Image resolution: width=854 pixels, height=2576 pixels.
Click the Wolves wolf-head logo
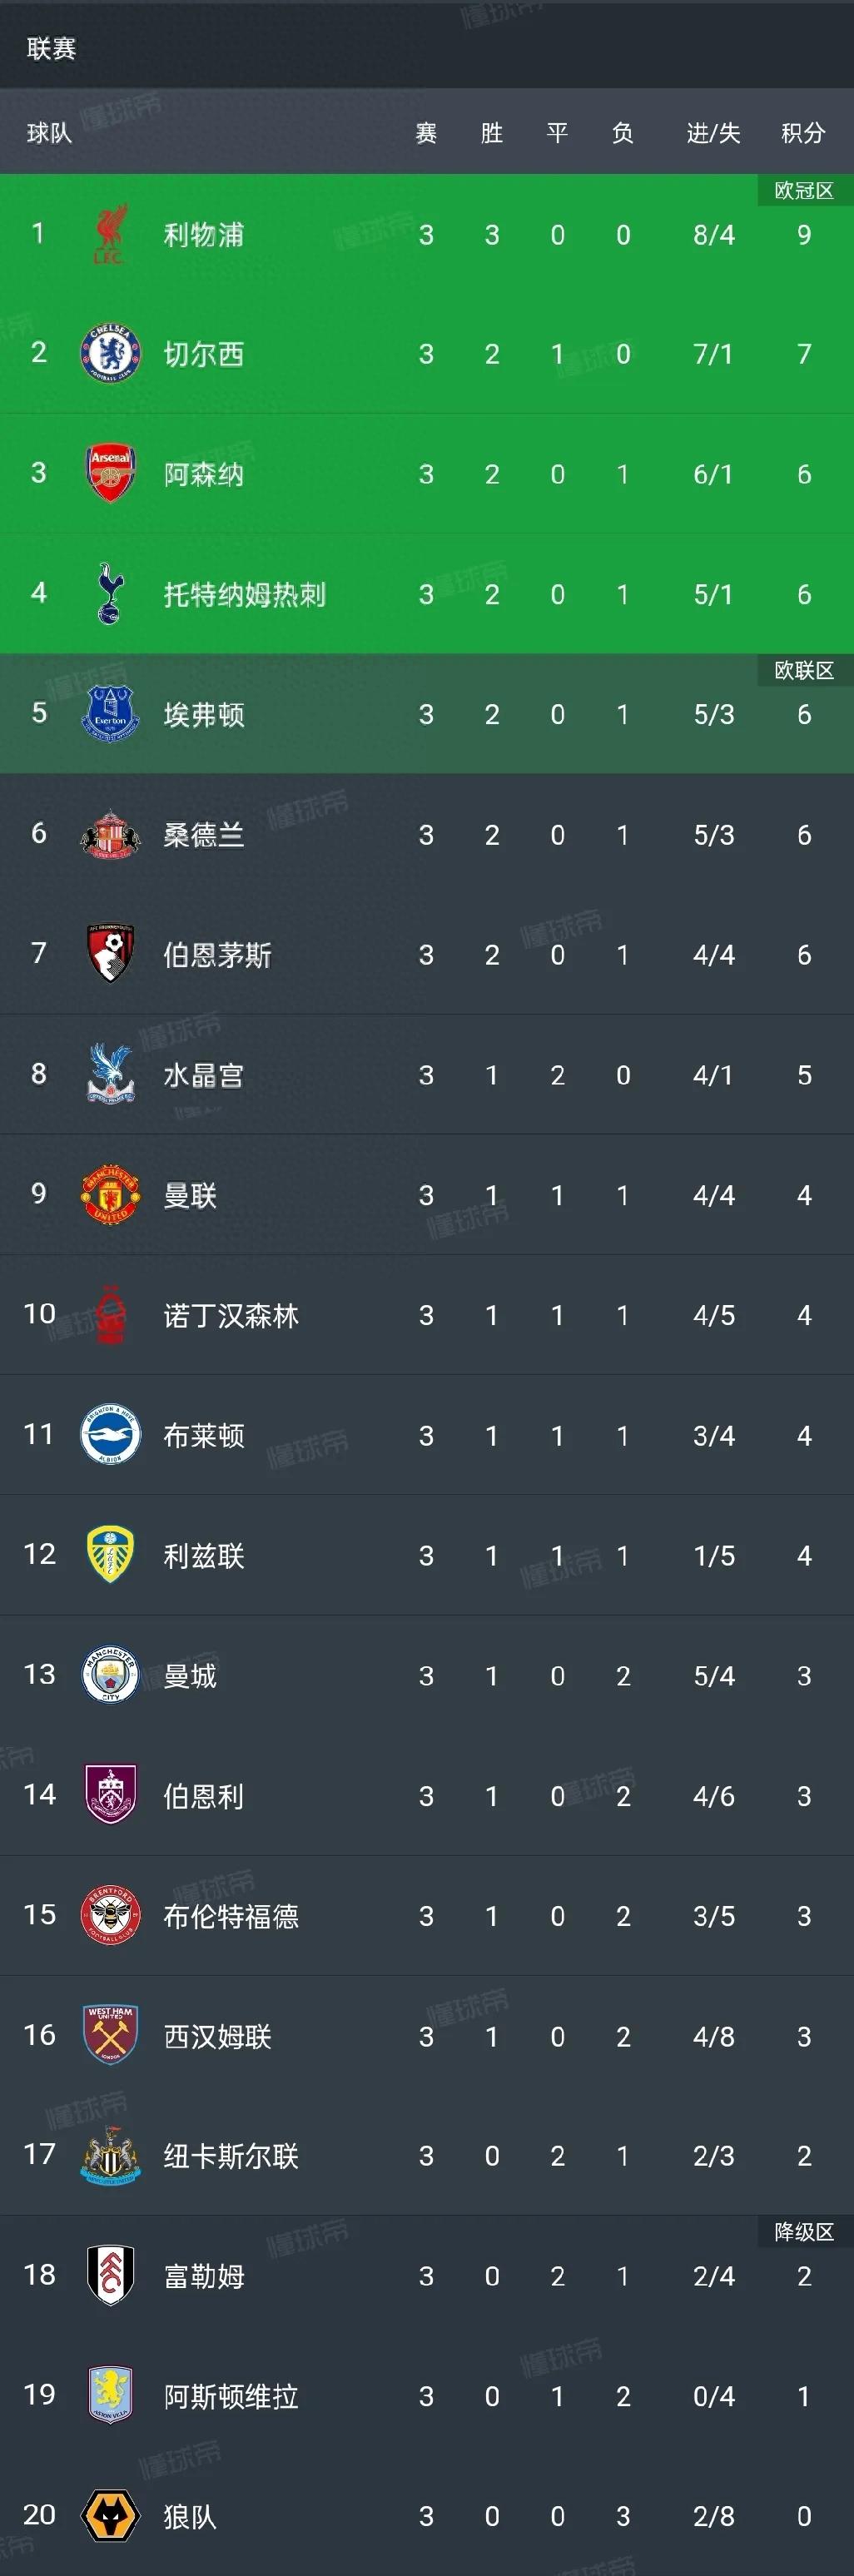[x=110, y=2515]
